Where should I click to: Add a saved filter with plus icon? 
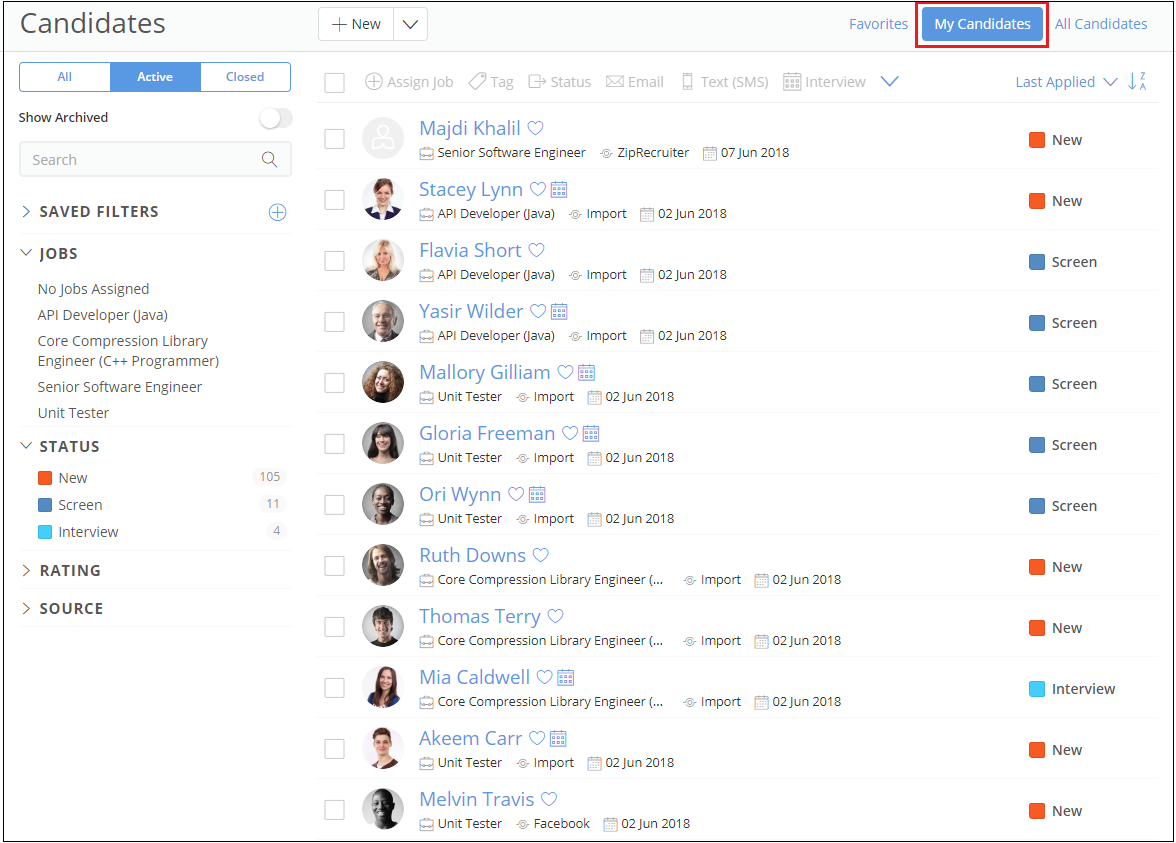pos(277,212)
